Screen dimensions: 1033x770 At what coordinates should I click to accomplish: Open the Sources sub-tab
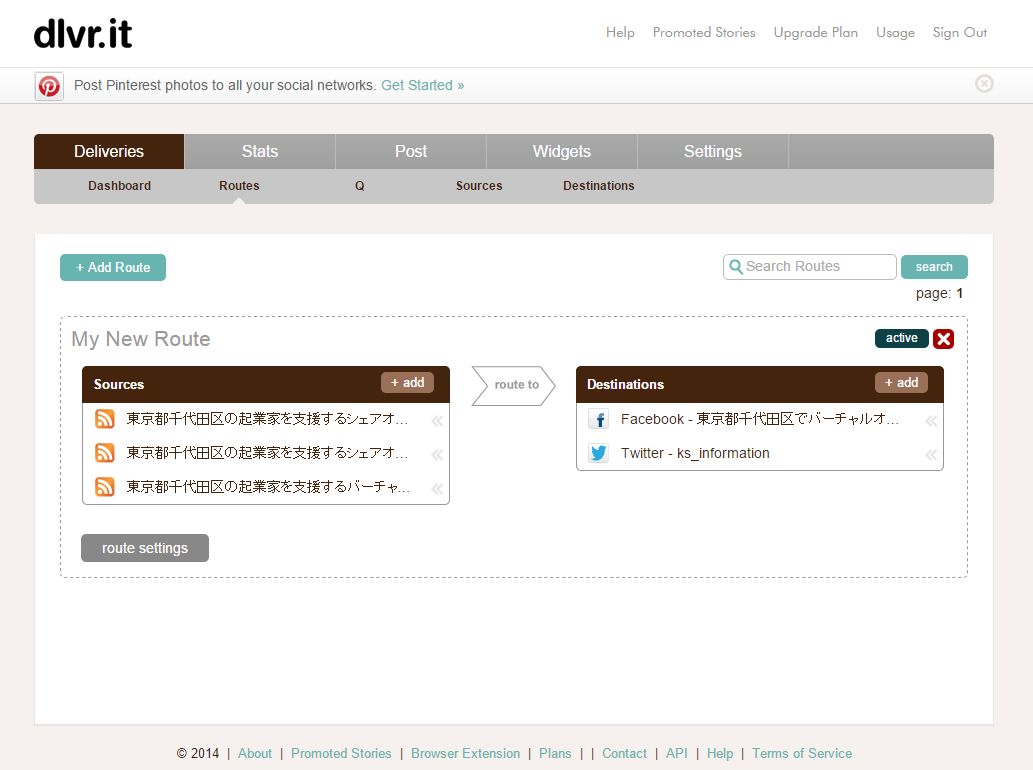coord(479,186)
